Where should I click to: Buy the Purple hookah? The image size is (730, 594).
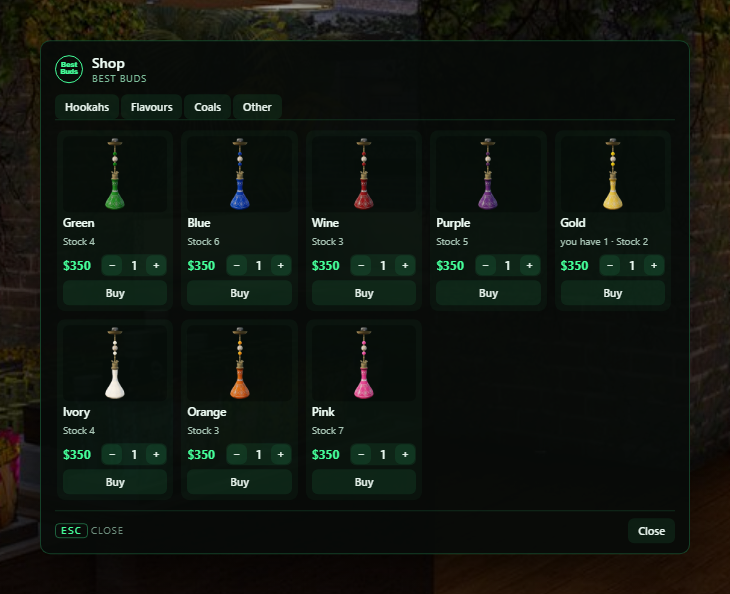pyautogui.click(x=488, y=293)
